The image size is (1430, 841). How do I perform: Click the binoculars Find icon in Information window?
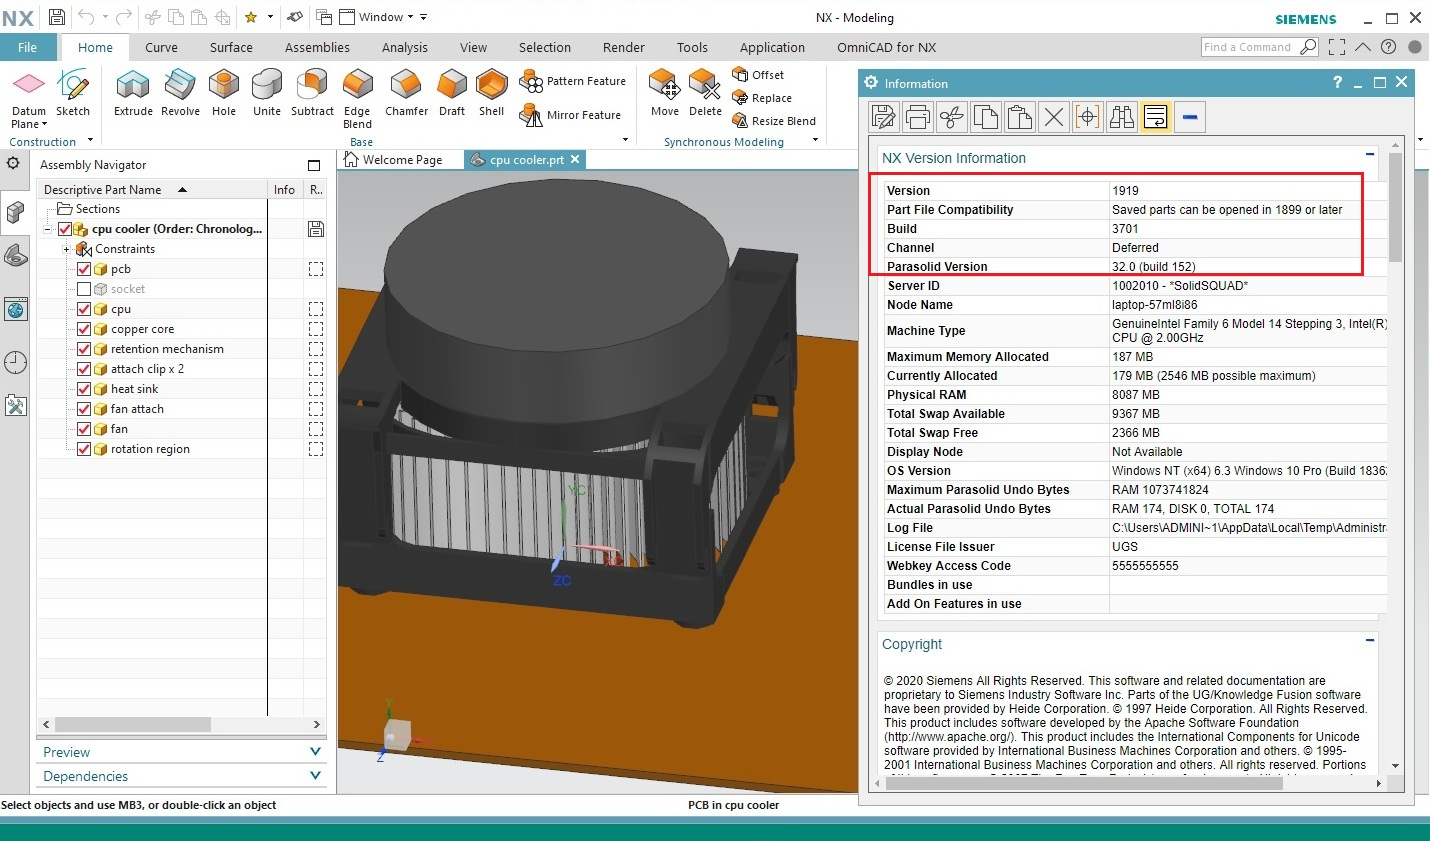(x=1122, y=117)
